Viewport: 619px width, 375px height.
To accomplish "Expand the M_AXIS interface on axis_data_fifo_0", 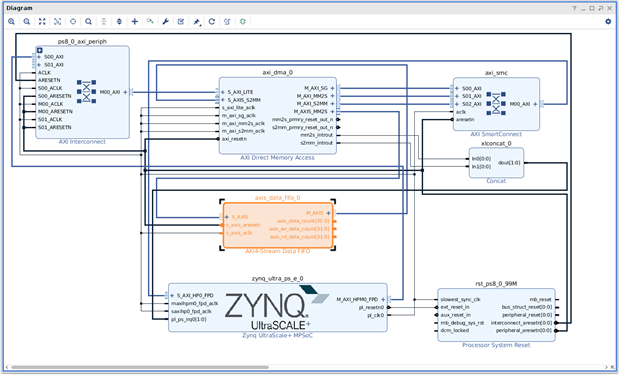I will coord(328,213).
